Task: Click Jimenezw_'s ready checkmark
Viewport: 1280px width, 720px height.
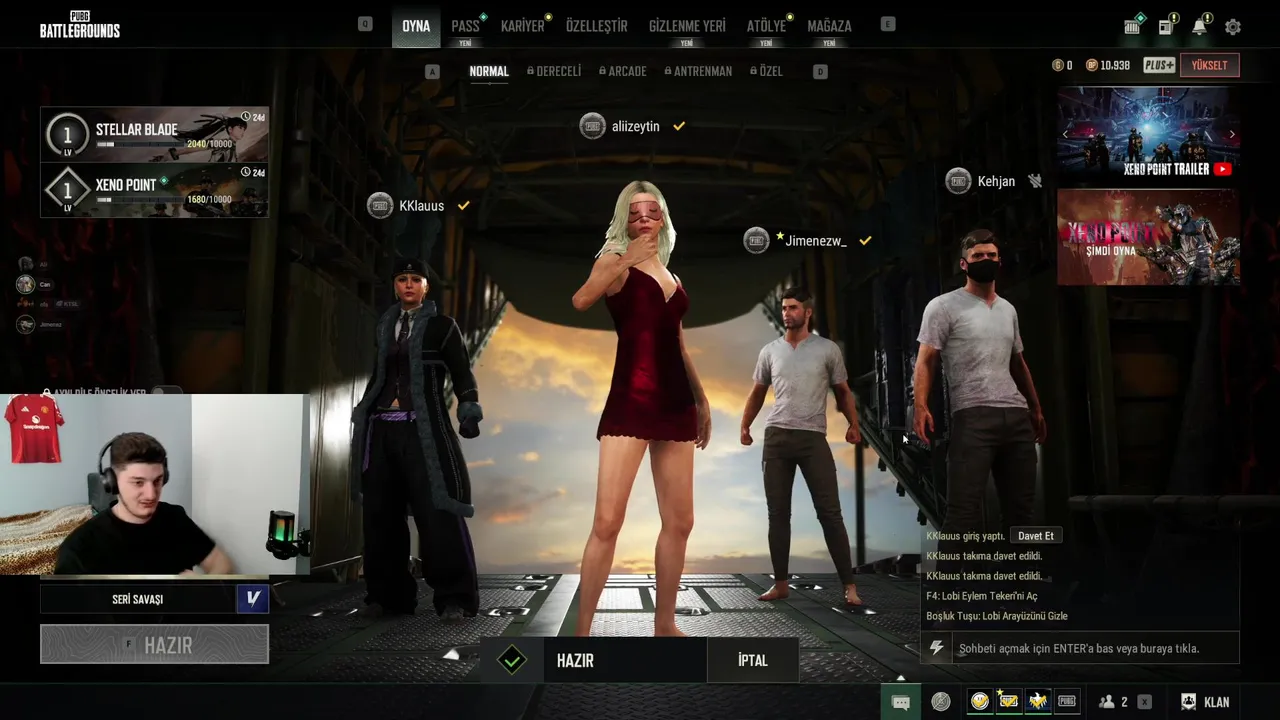Action: pos(865,240)
